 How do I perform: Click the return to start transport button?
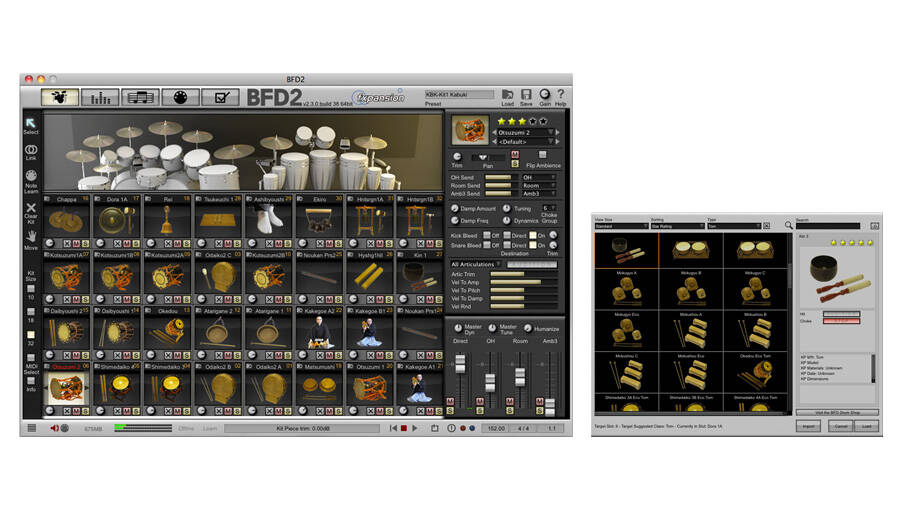pos(393,428)
